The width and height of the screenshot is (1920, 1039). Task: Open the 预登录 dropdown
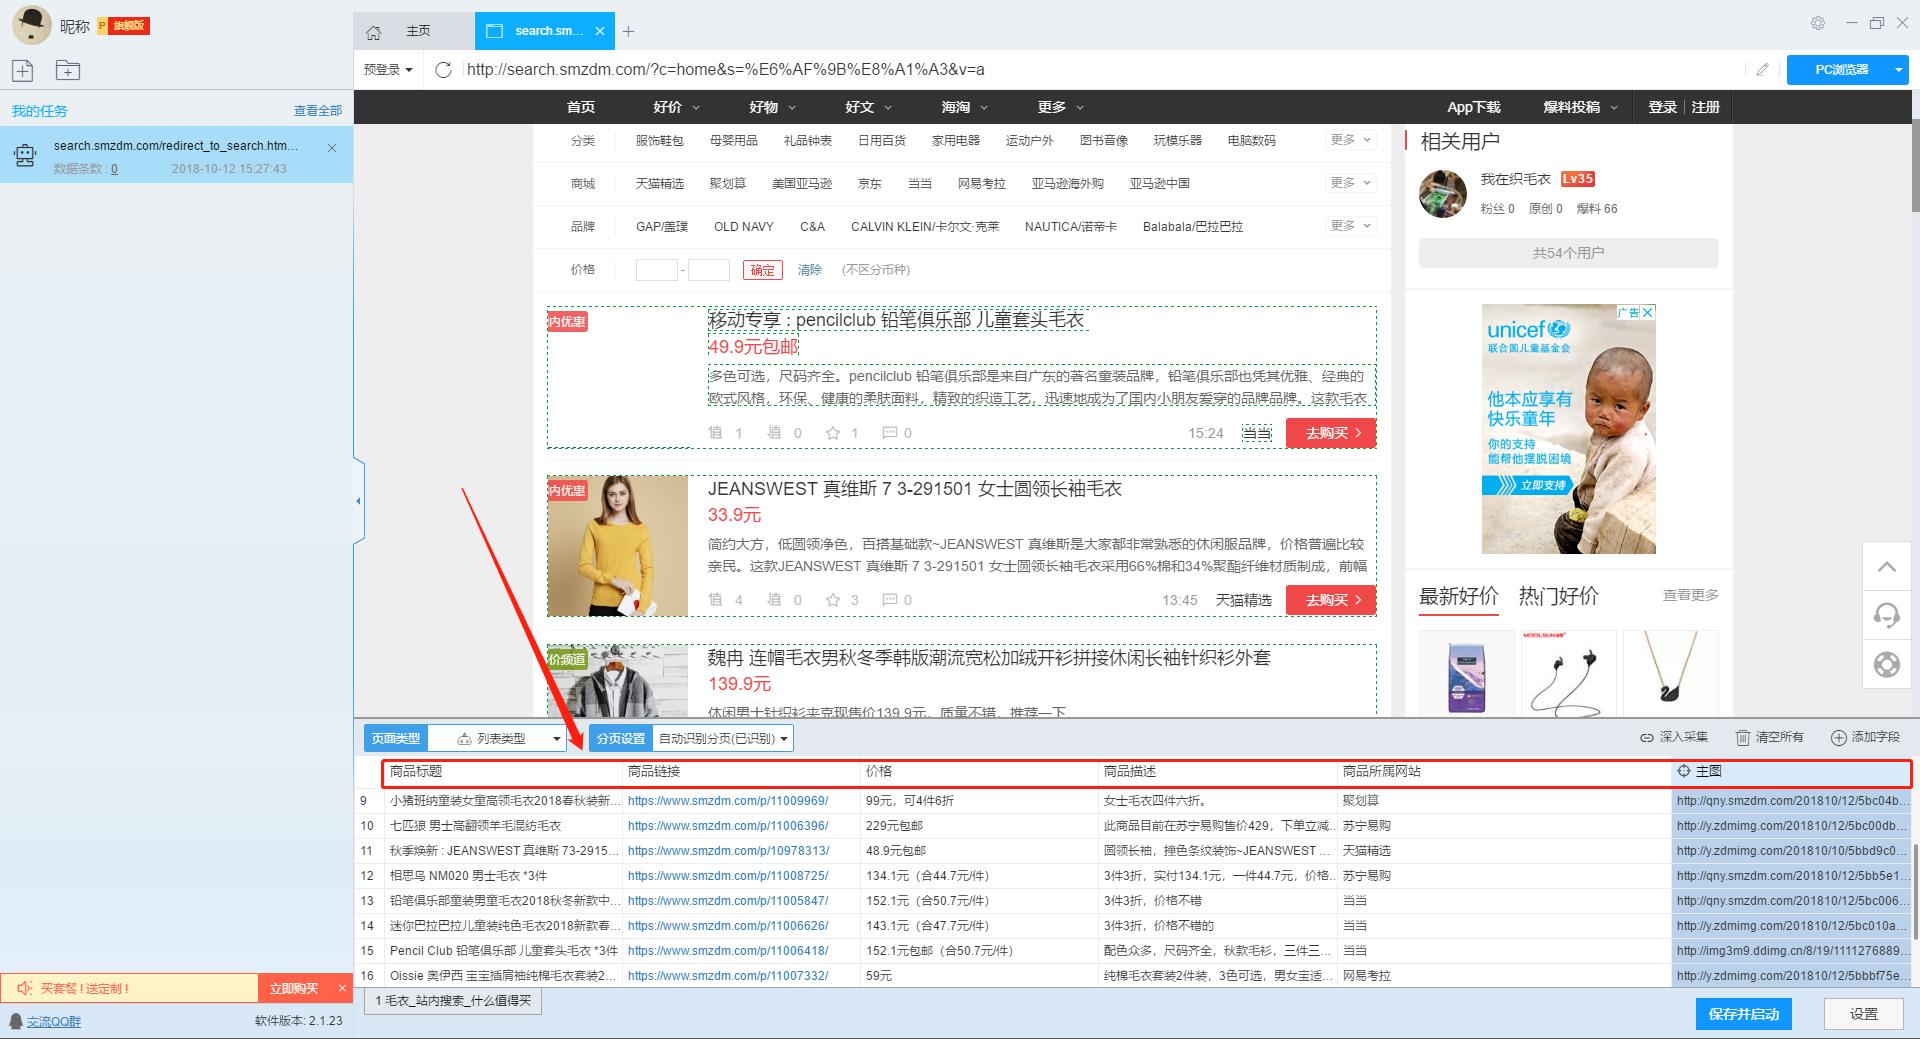tap(388, 69)
